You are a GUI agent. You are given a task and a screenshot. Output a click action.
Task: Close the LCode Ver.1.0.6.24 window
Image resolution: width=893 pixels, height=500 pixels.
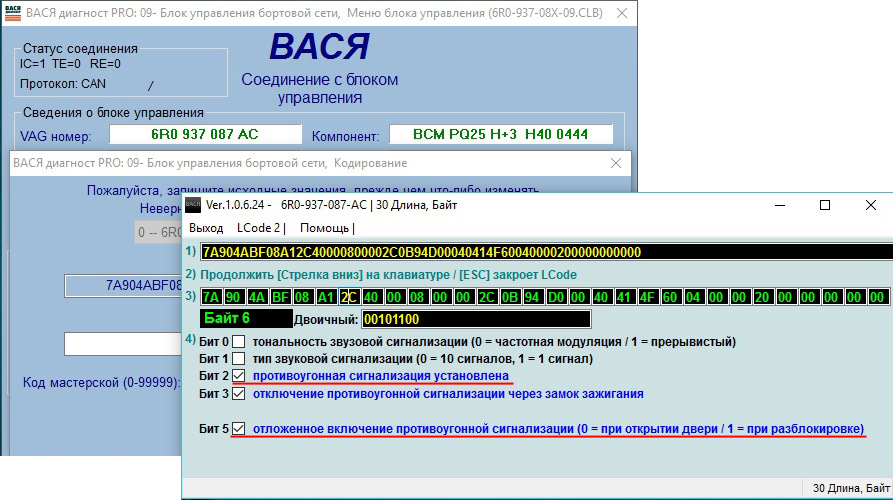pos(871,205)
